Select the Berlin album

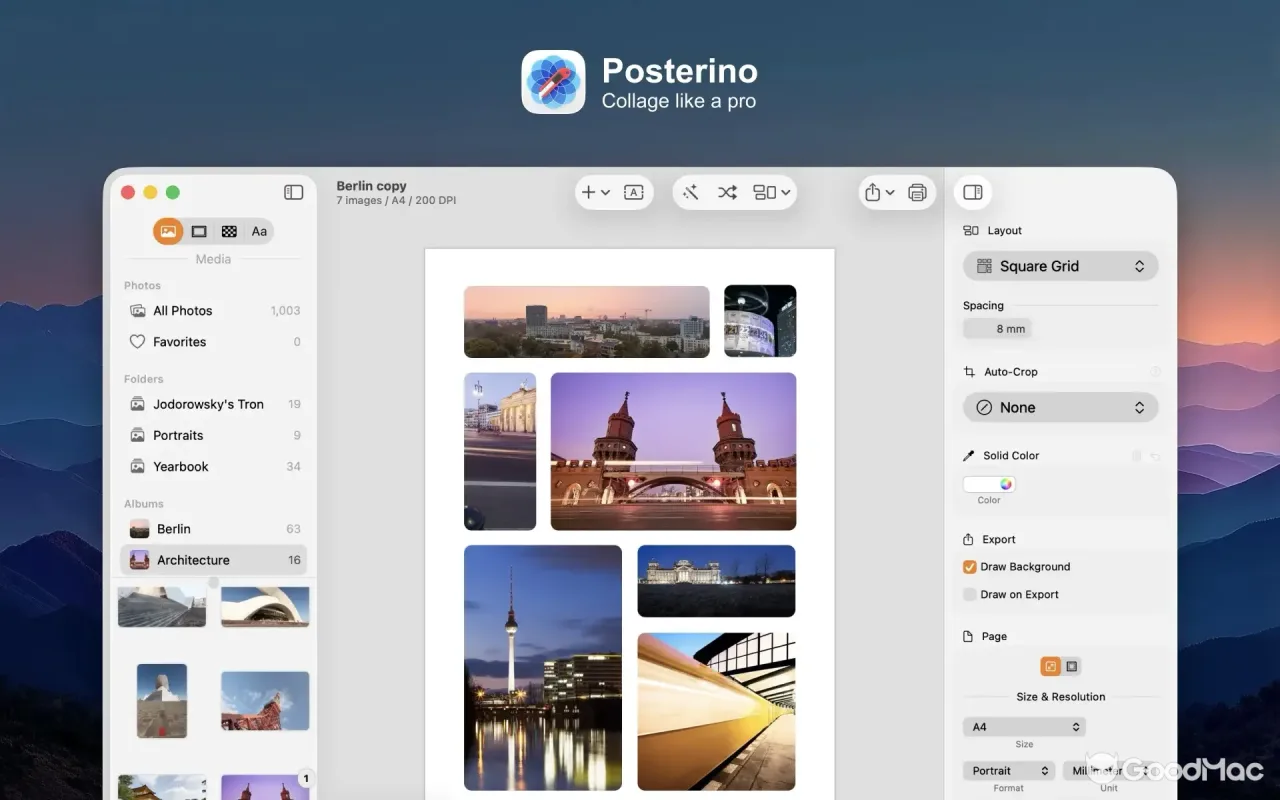coord(214,529)
